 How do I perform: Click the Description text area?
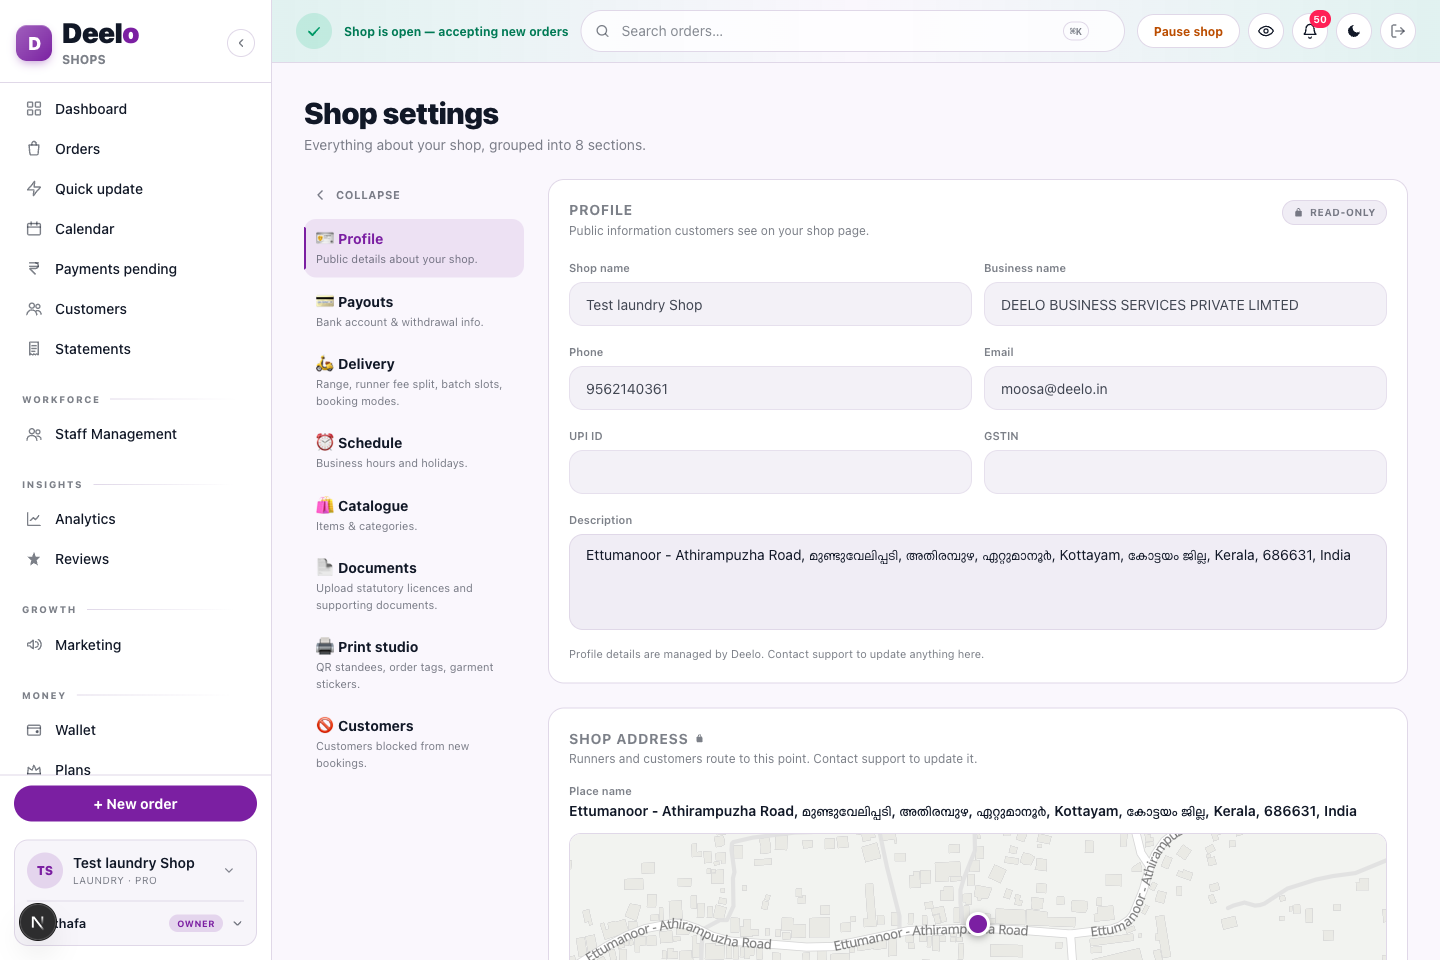point(978,582)
